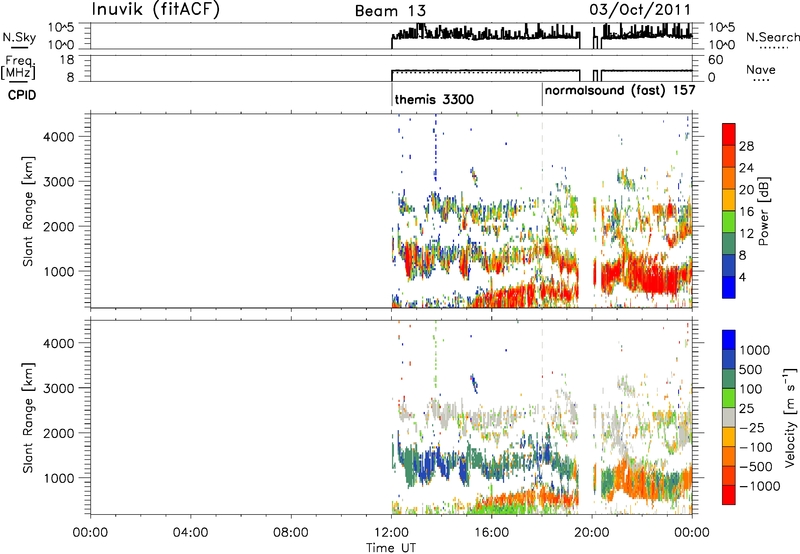Click the date '03/Oct/2011'
Image resolution: width=800 pixels, height=554 pixels.
(x=640, y=10)
